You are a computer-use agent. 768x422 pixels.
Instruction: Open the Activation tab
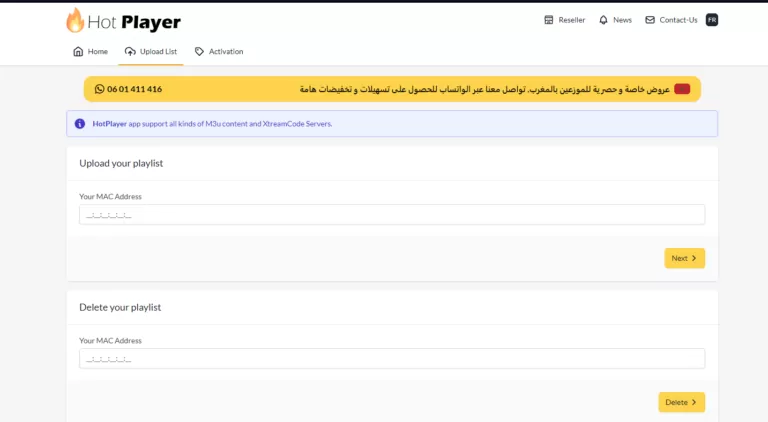[225, 51]
